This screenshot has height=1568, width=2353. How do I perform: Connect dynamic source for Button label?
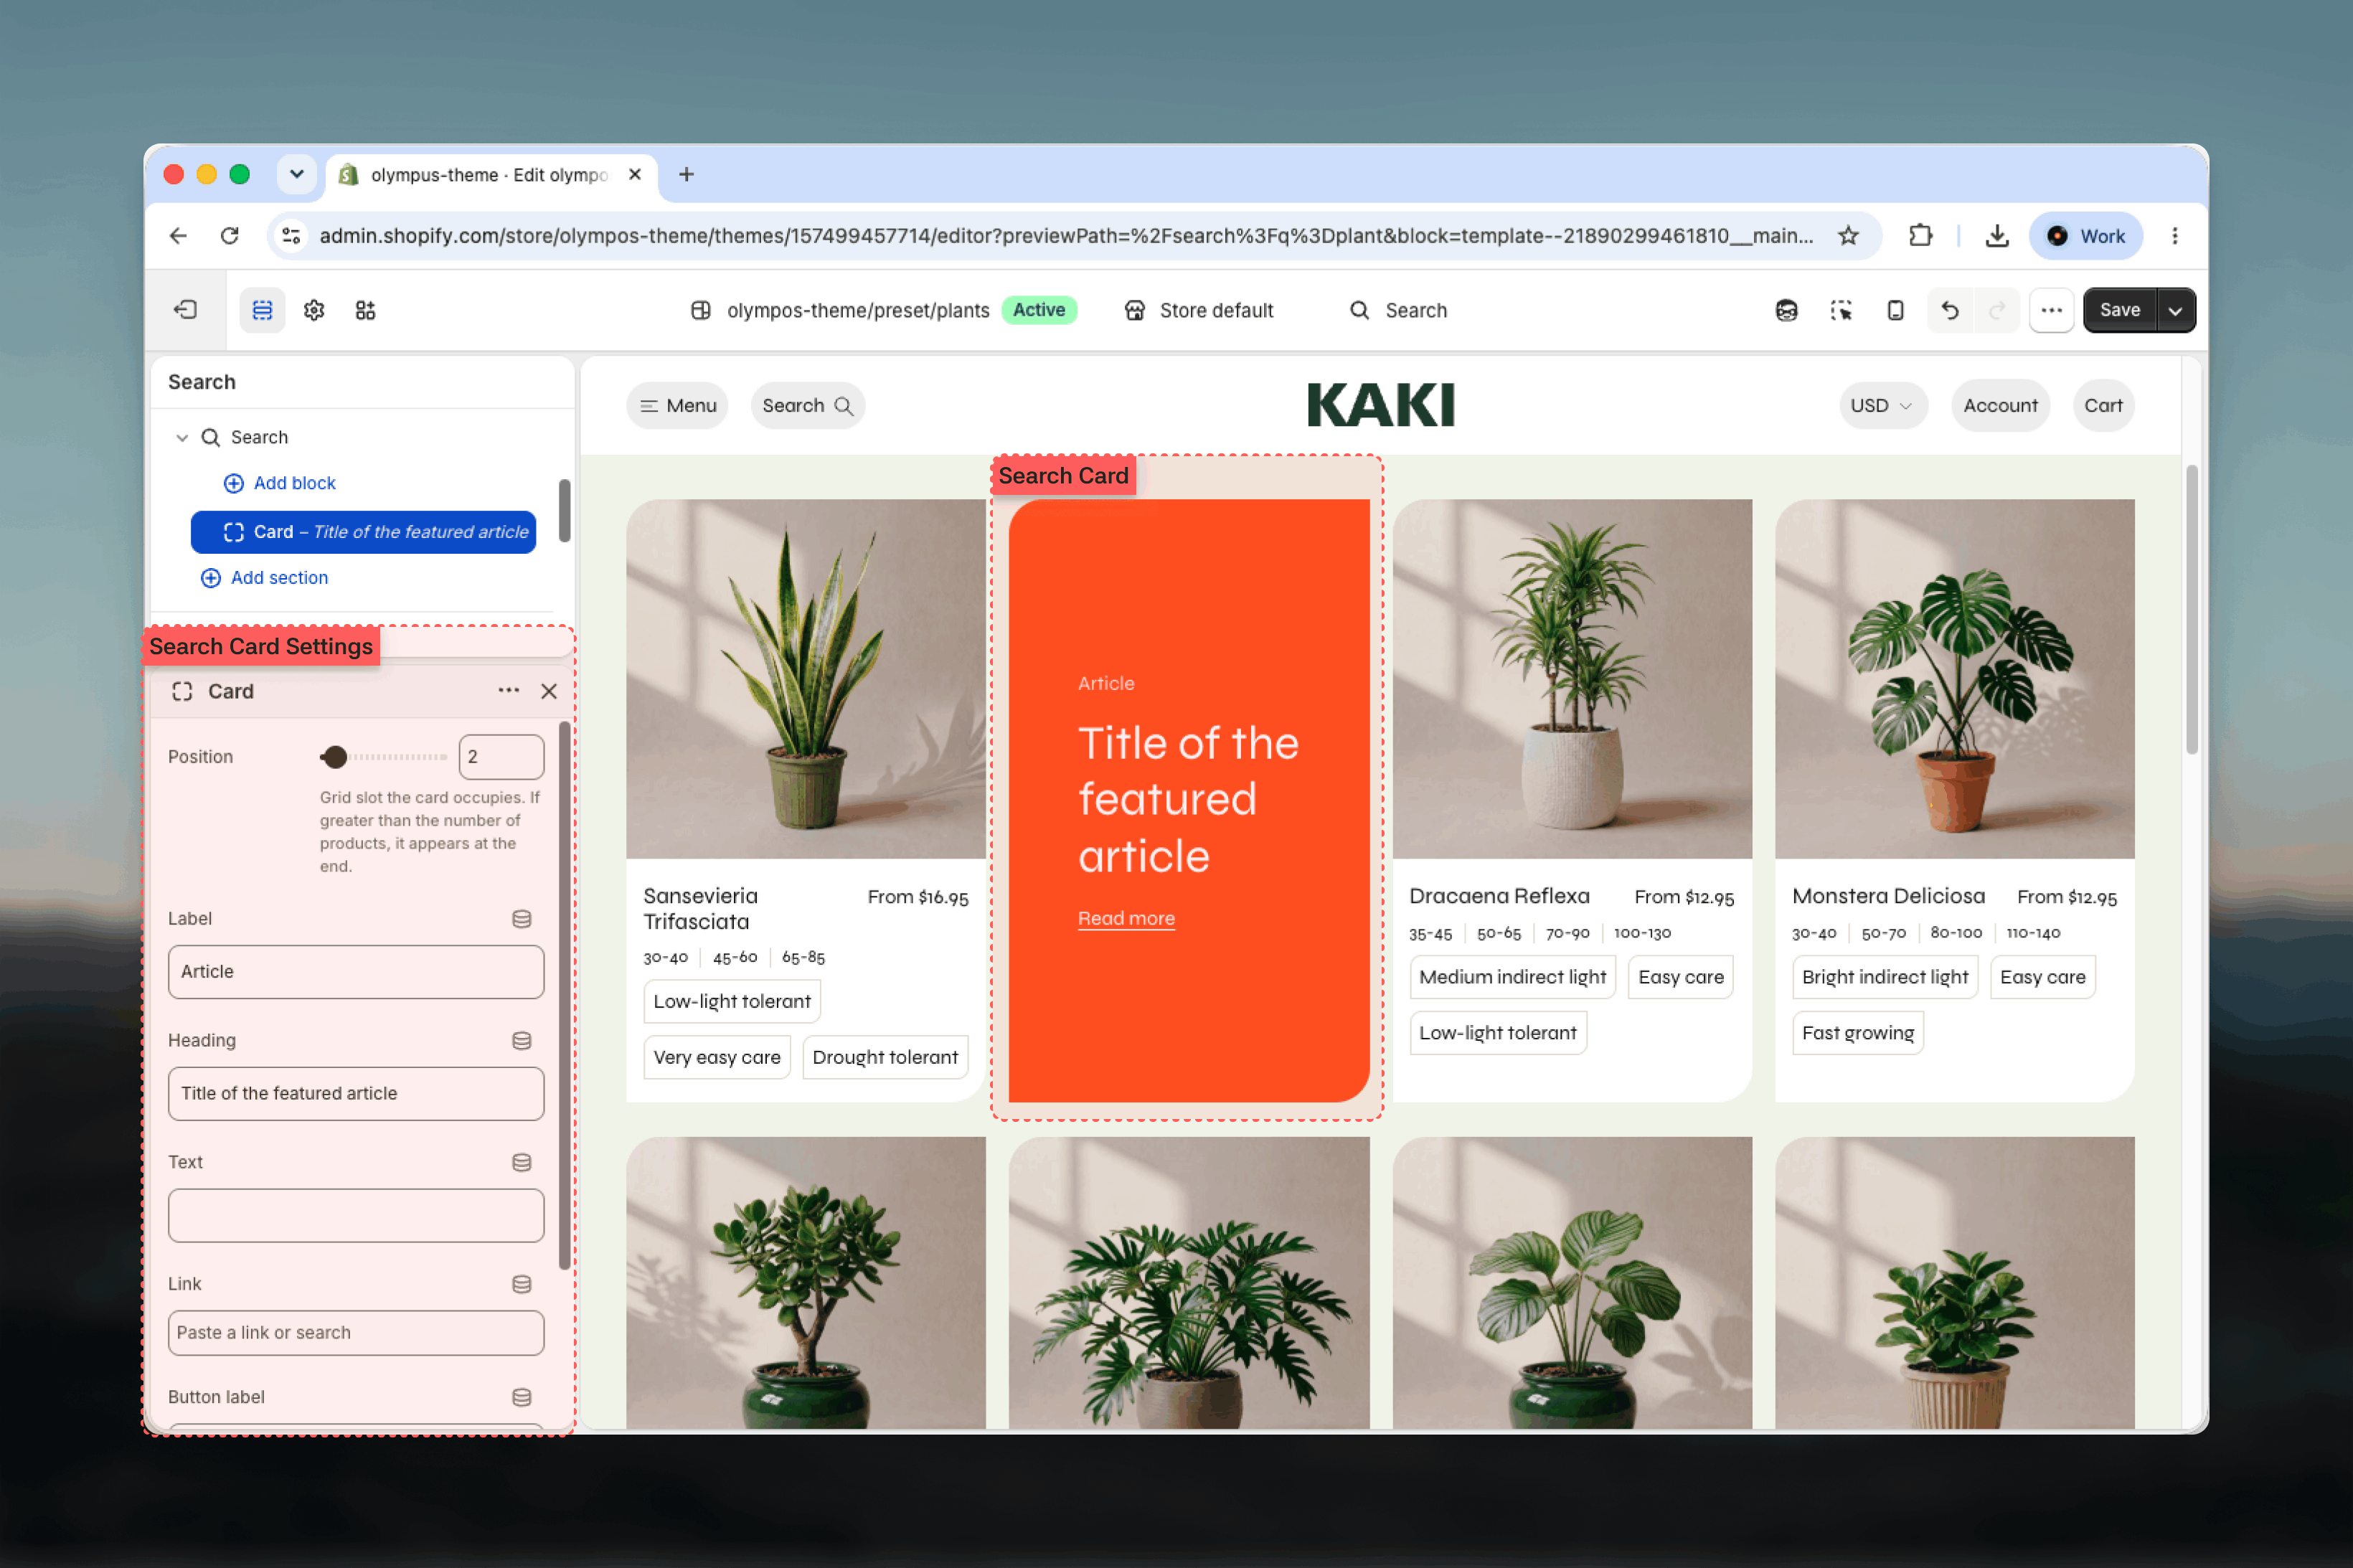tap(521, 1397)
